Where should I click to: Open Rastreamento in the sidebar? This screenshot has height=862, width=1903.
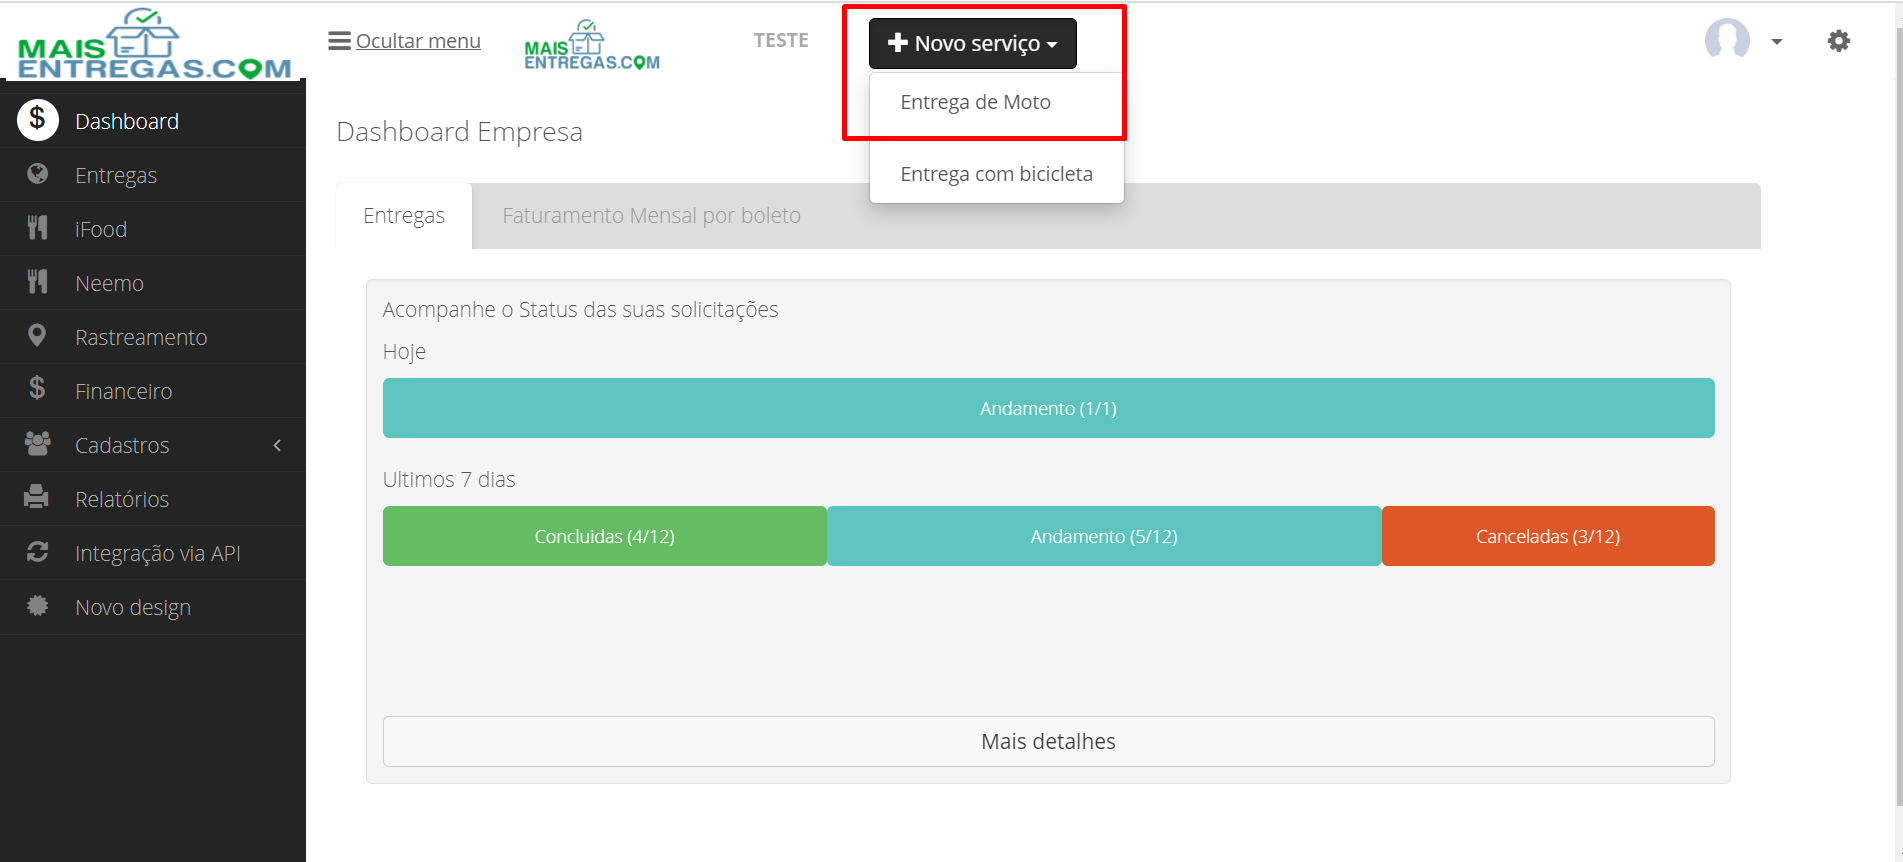click(141, 337)
